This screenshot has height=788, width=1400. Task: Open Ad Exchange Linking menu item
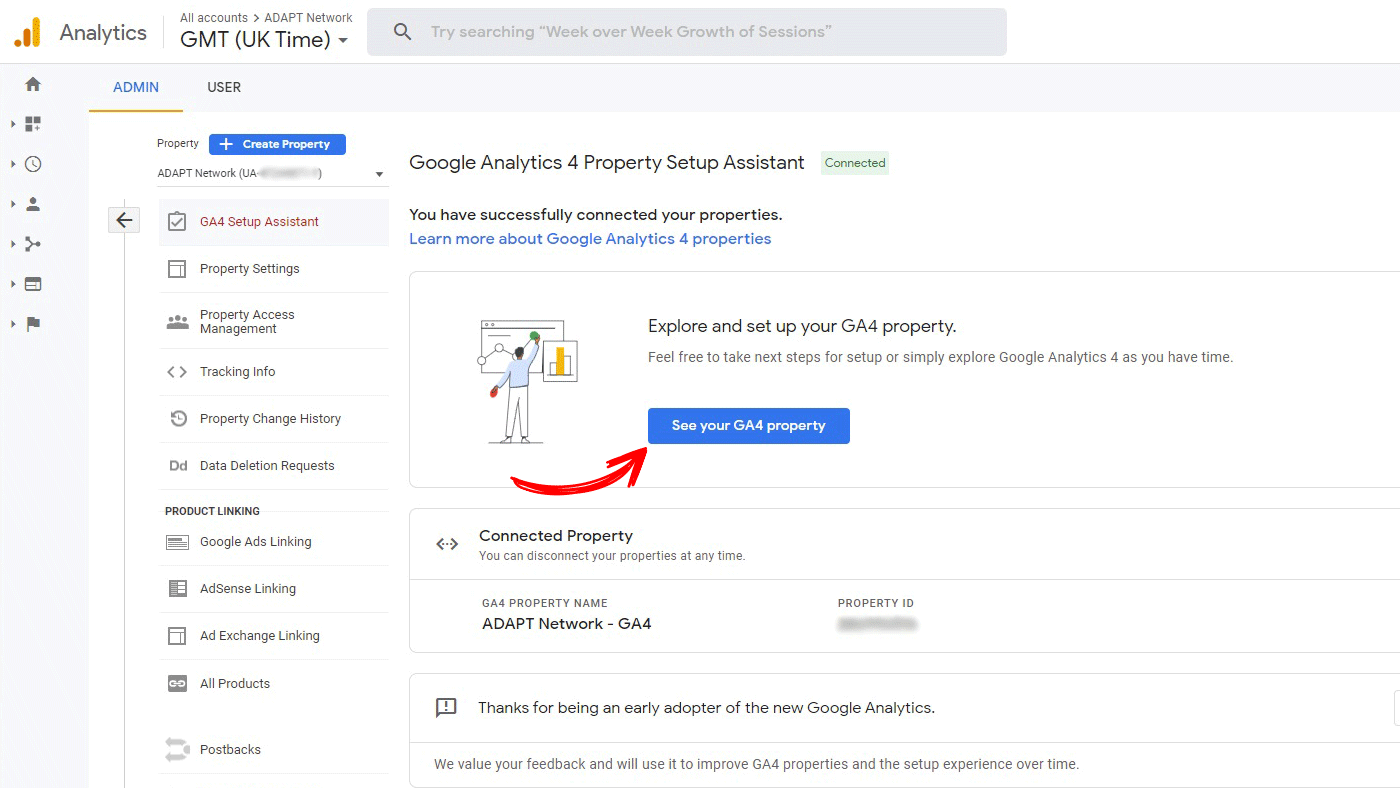coord(274,636)
